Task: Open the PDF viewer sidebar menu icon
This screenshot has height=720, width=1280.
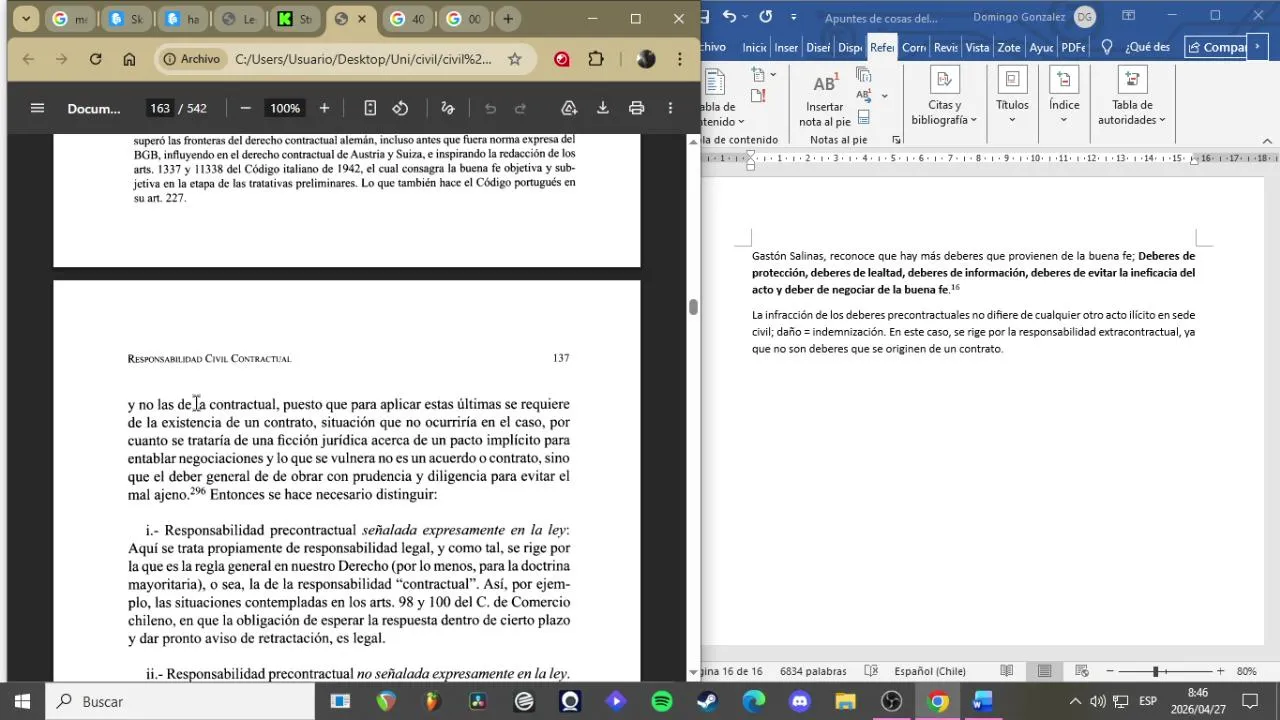Action: (37, 108)
